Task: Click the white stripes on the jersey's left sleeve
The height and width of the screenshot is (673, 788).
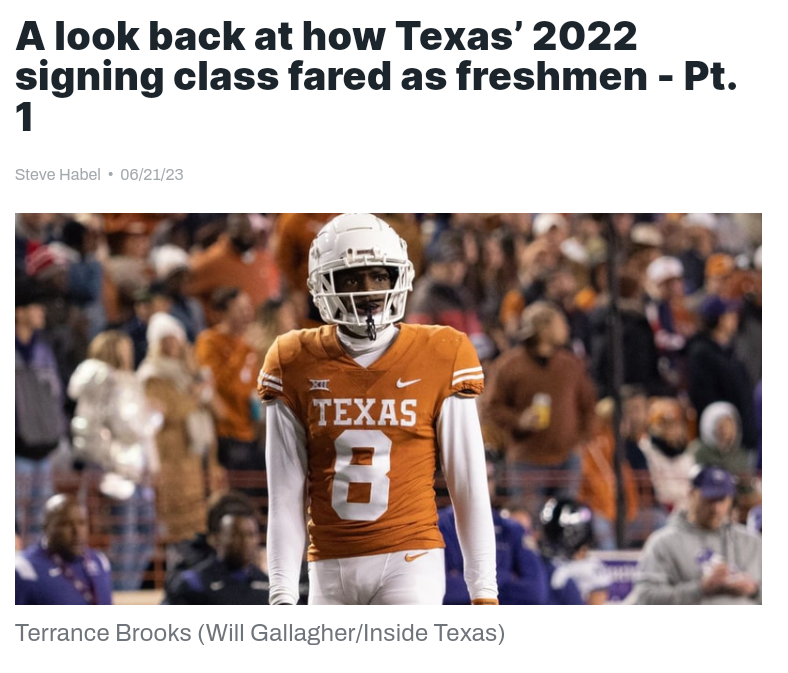Action: point(467,376)
